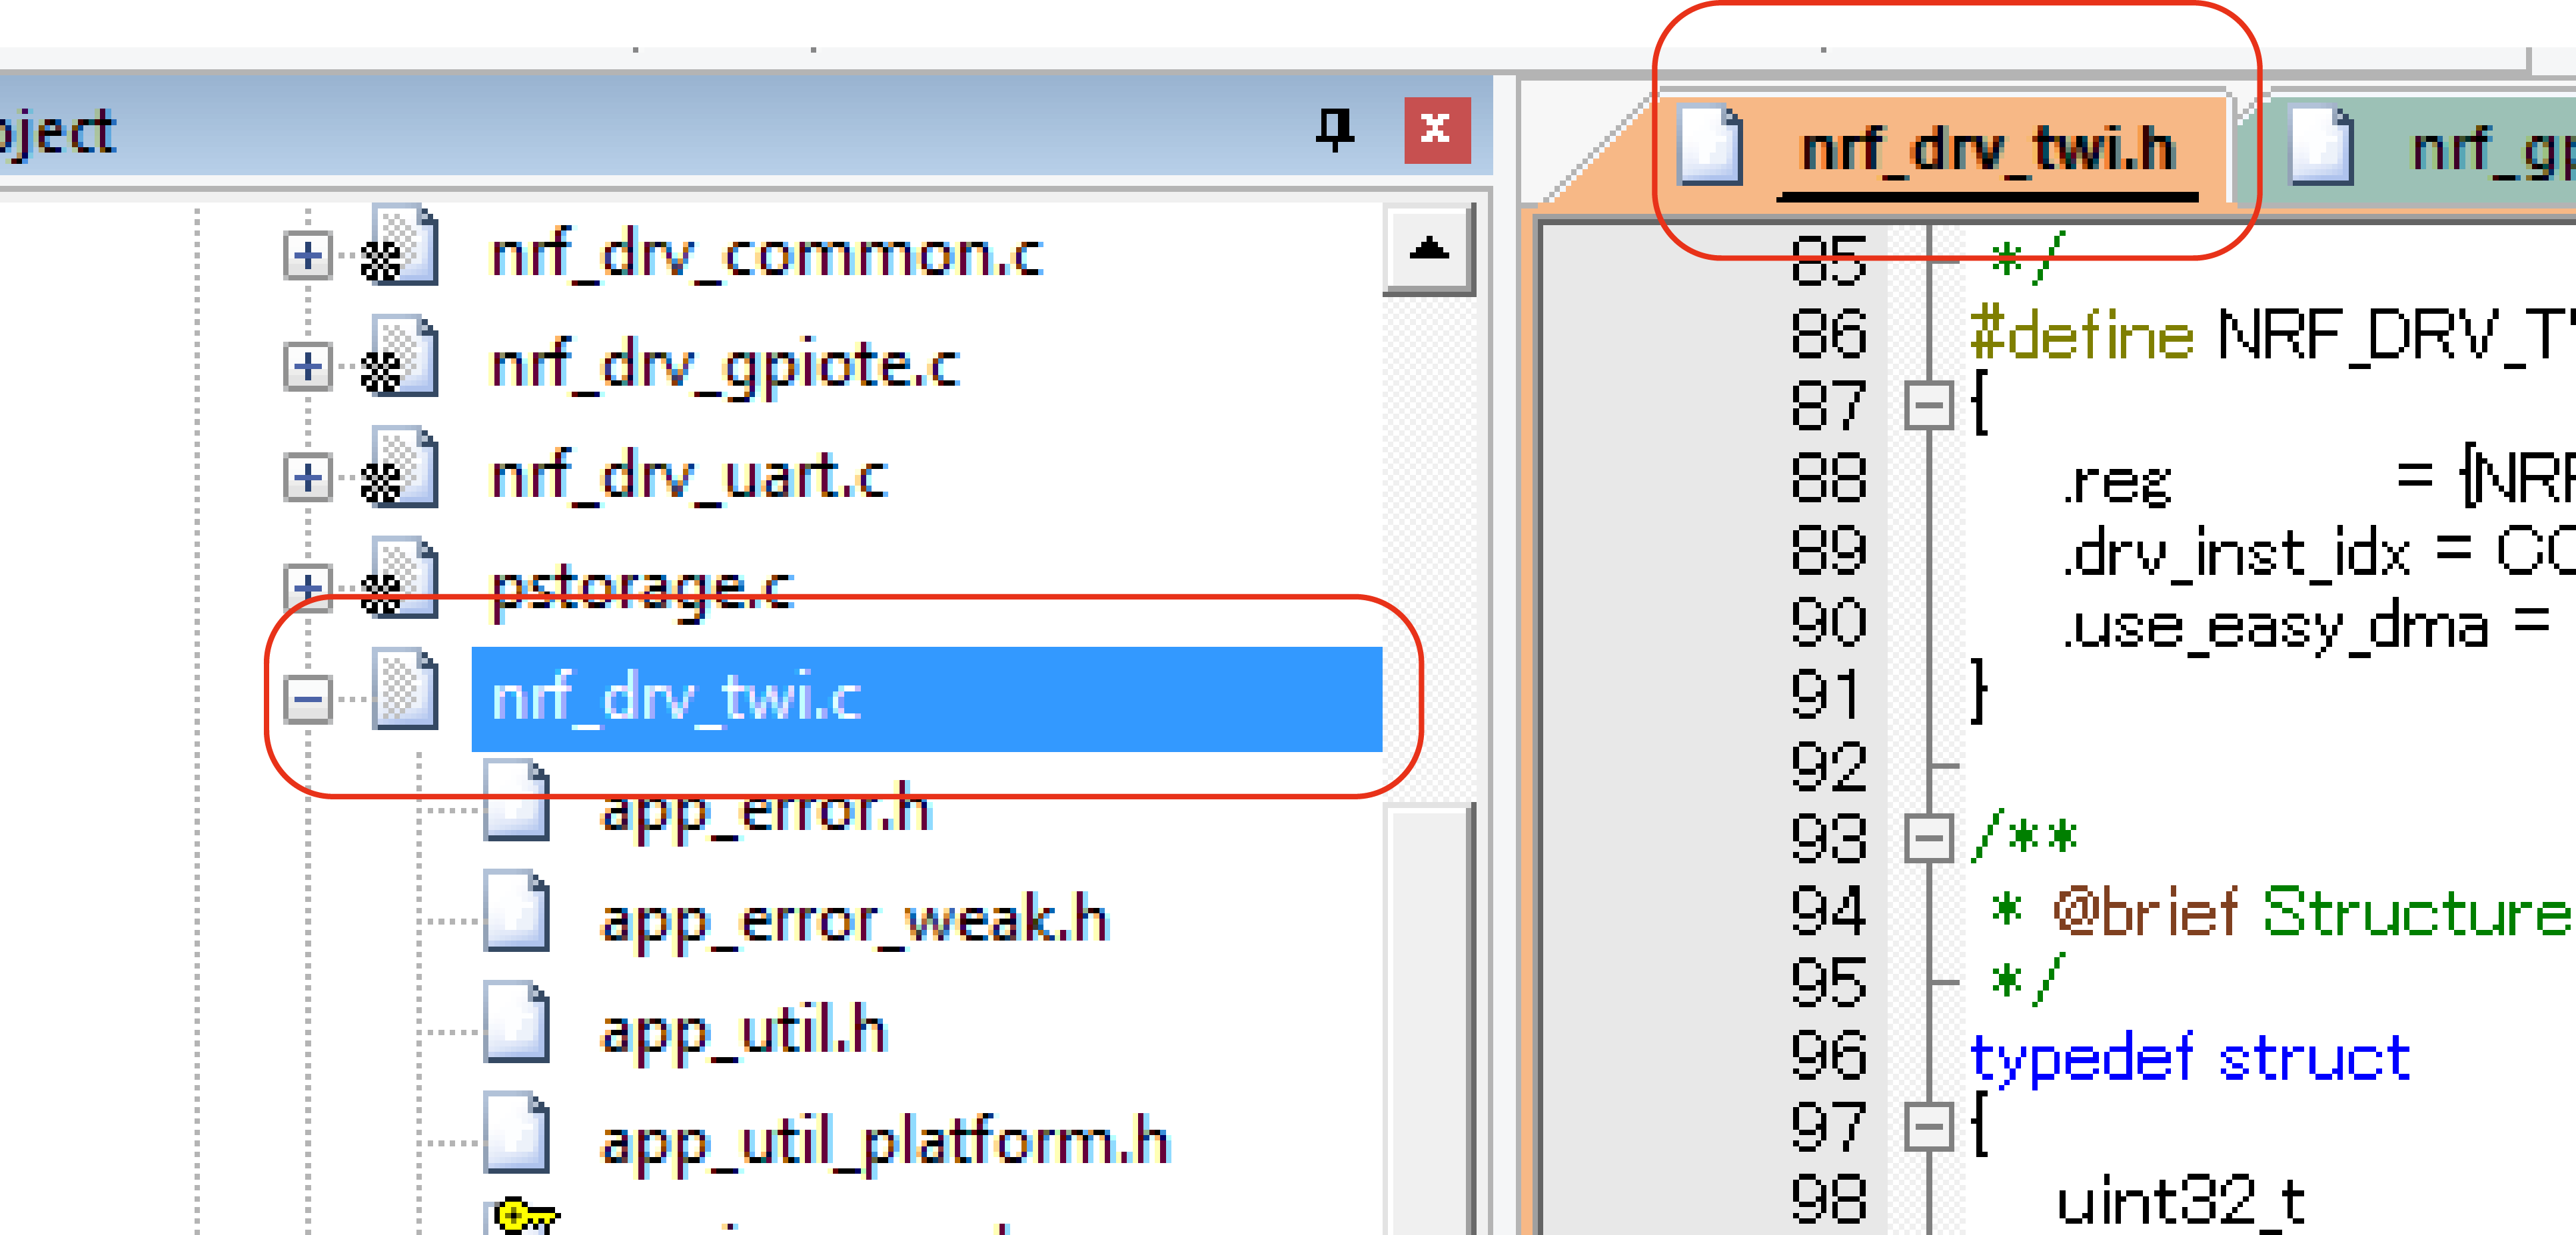Click the app_error.h header file icon
Image resolution: width=2576 pixels, height=1235 pixels.
[x=516, y=800]
